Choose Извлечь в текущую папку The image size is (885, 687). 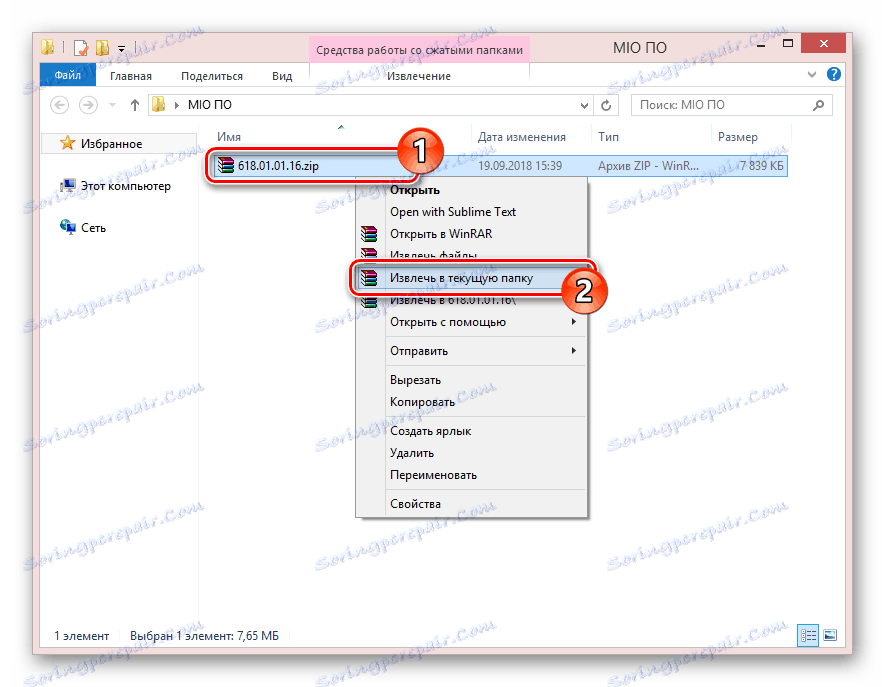pyautogui.click(x=471, y=278)
